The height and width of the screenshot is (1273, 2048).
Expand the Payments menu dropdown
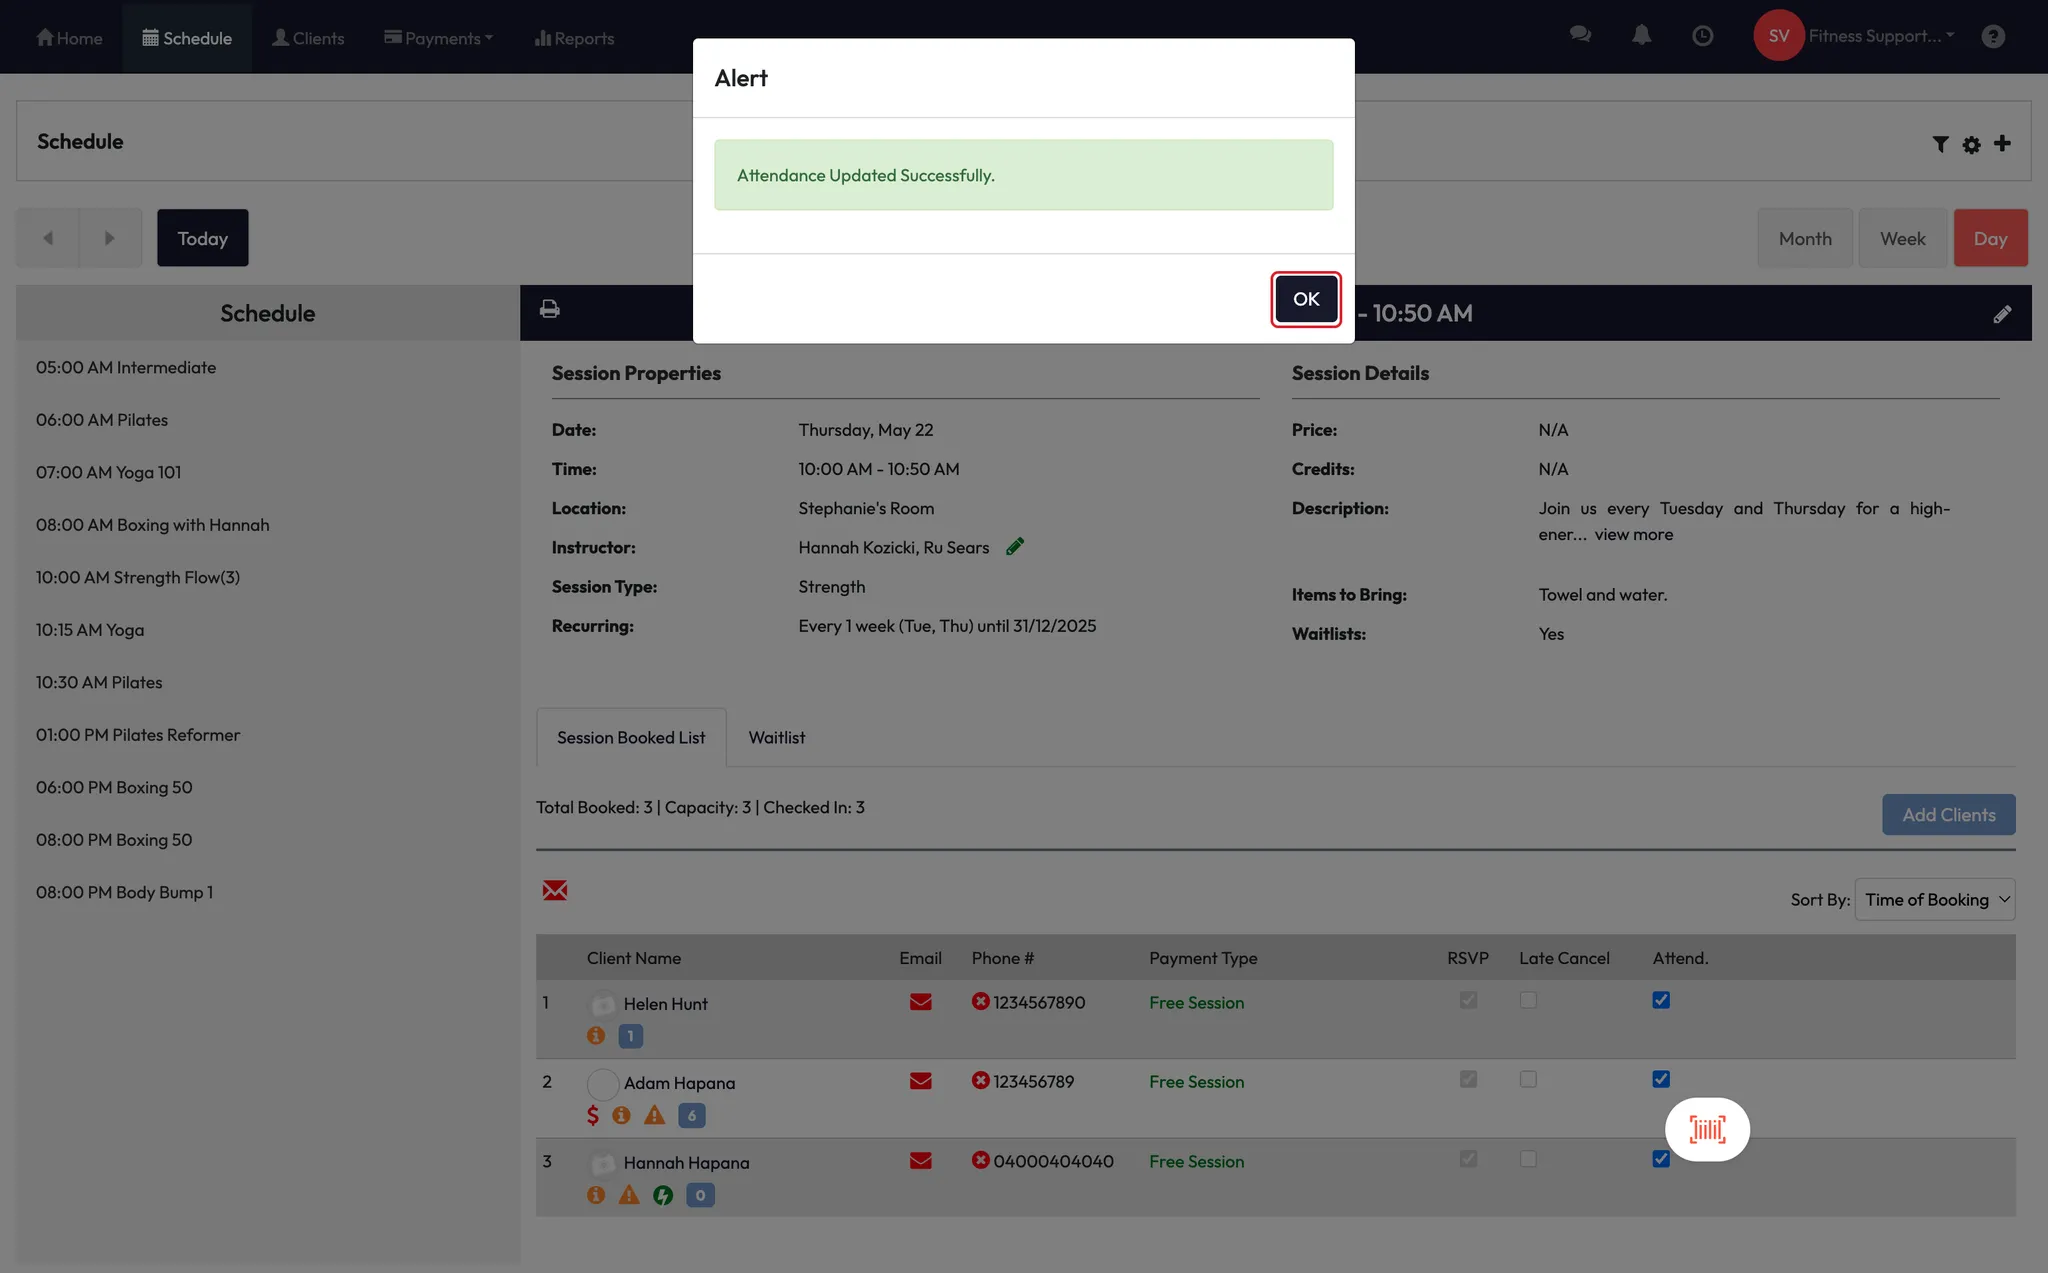click(x=439, y=38)
